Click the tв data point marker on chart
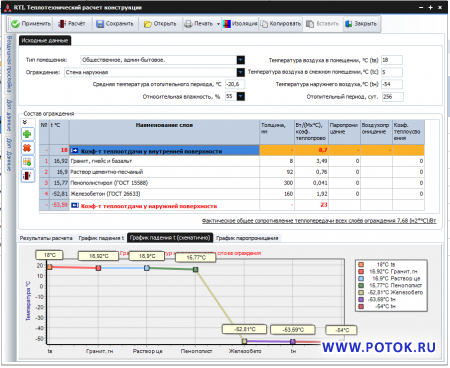This screenshot has width=450, height=368. (50, 267)
